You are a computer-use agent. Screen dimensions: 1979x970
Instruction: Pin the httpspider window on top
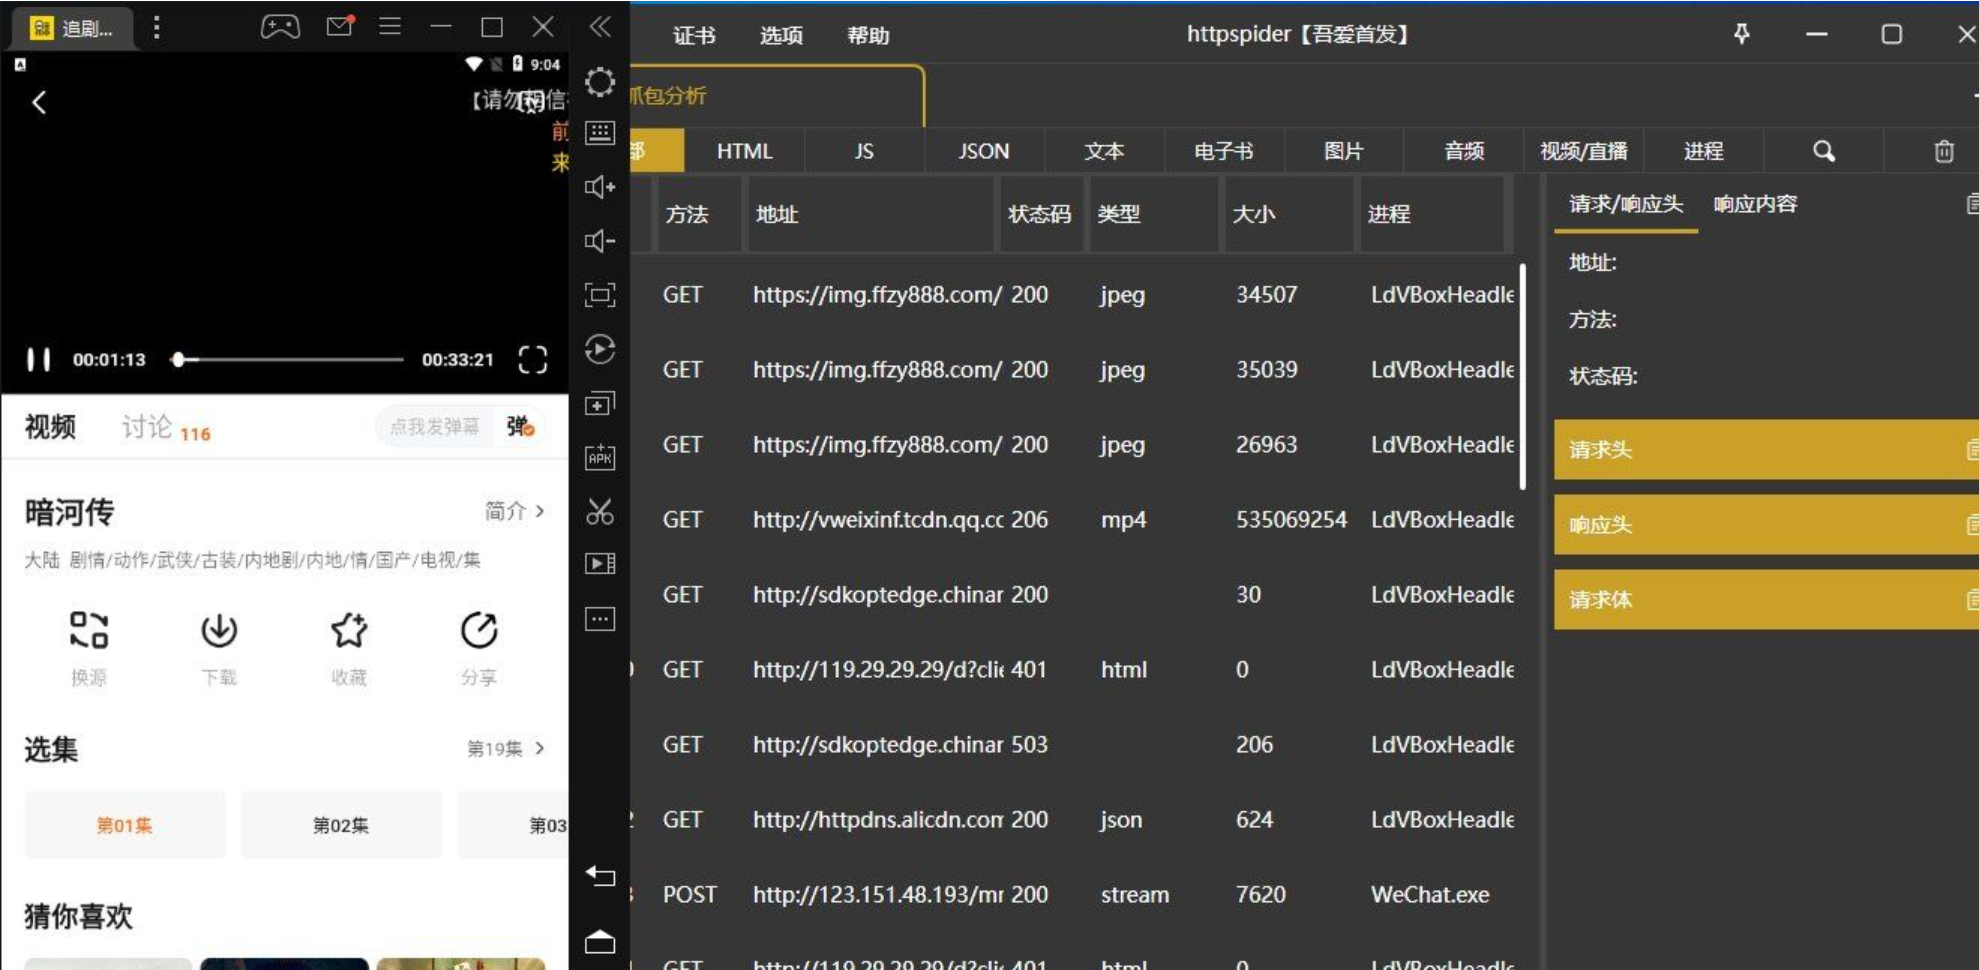[x=1741, y=34]
